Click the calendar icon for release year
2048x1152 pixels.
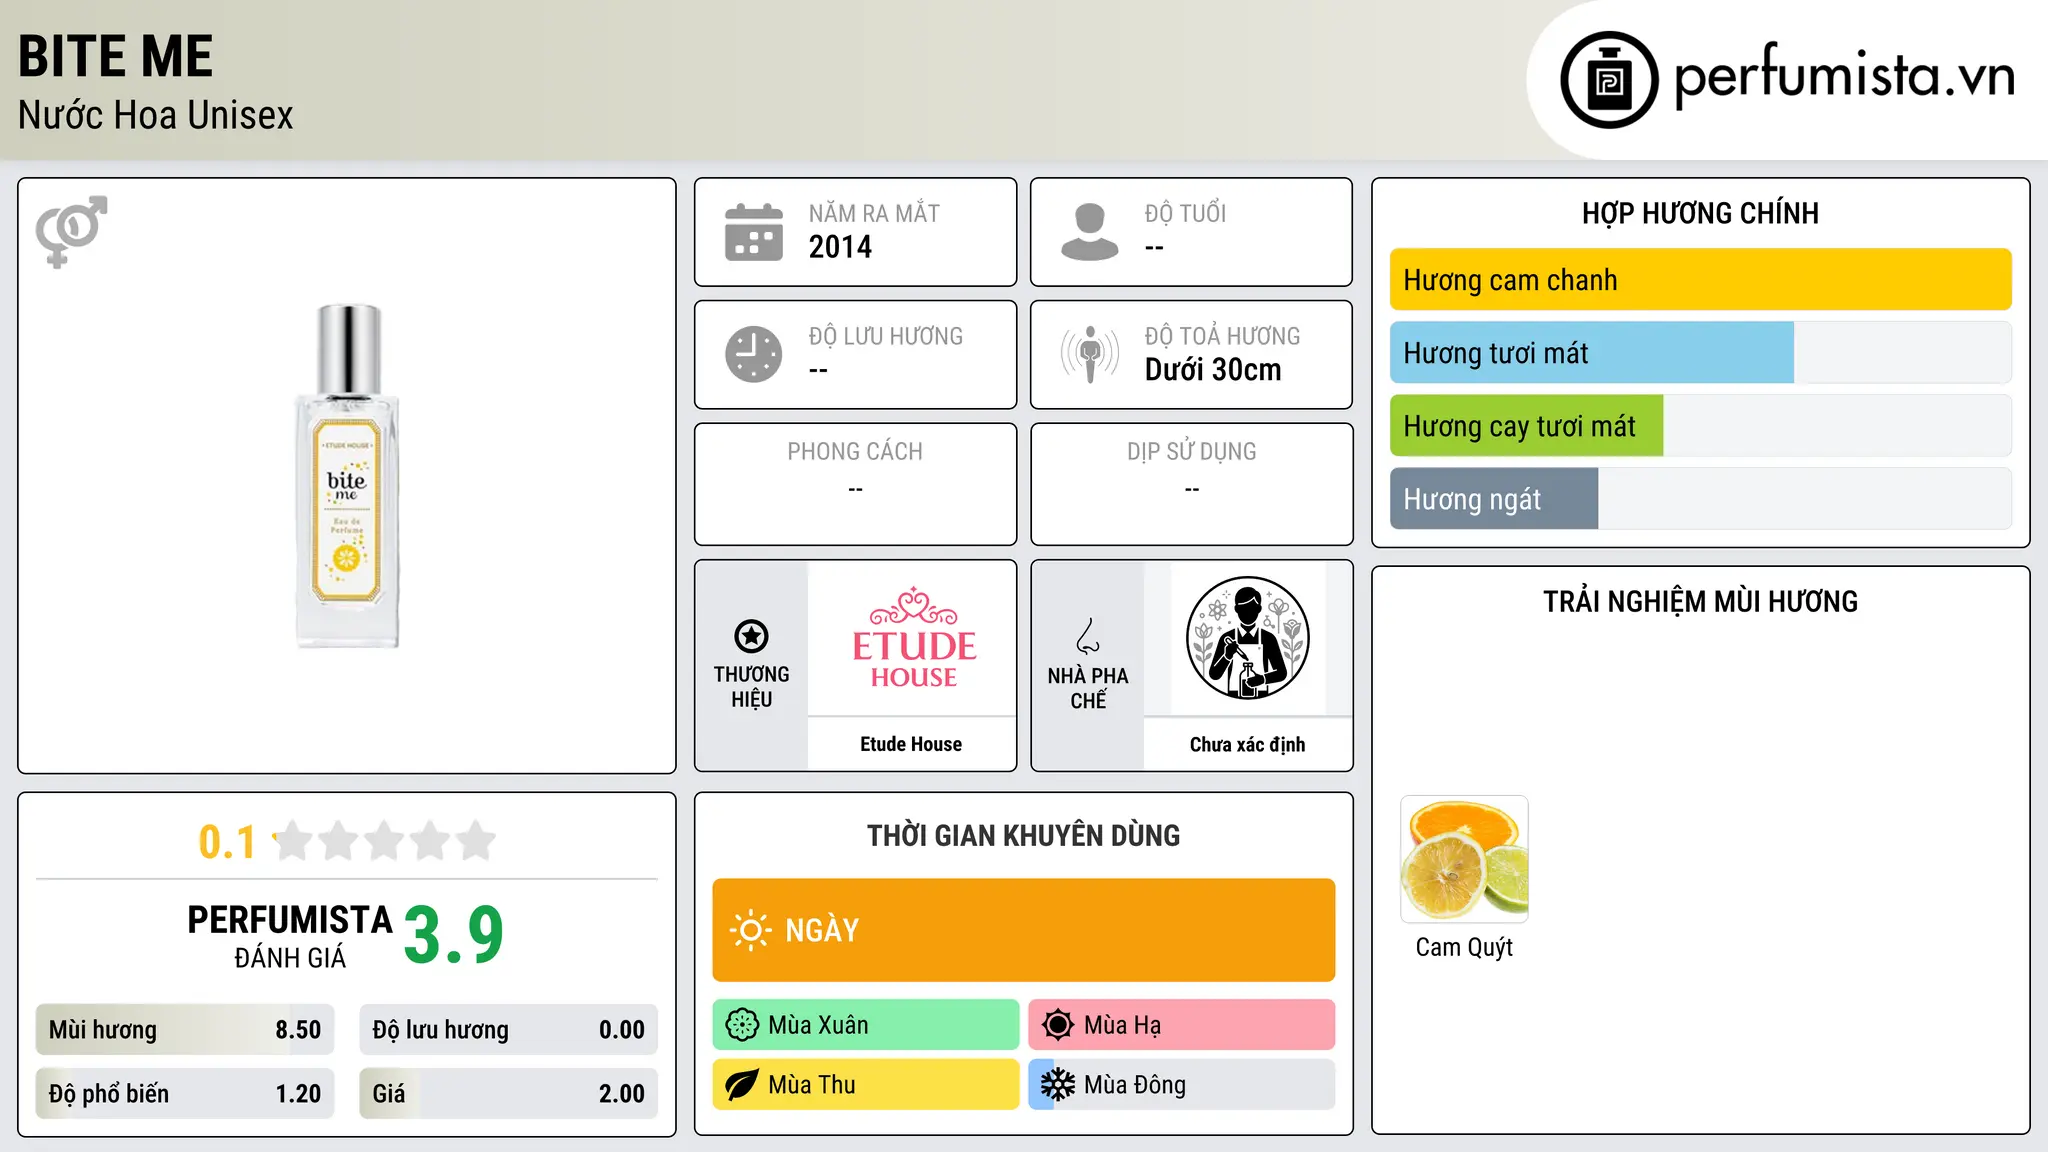coord(754,232)
